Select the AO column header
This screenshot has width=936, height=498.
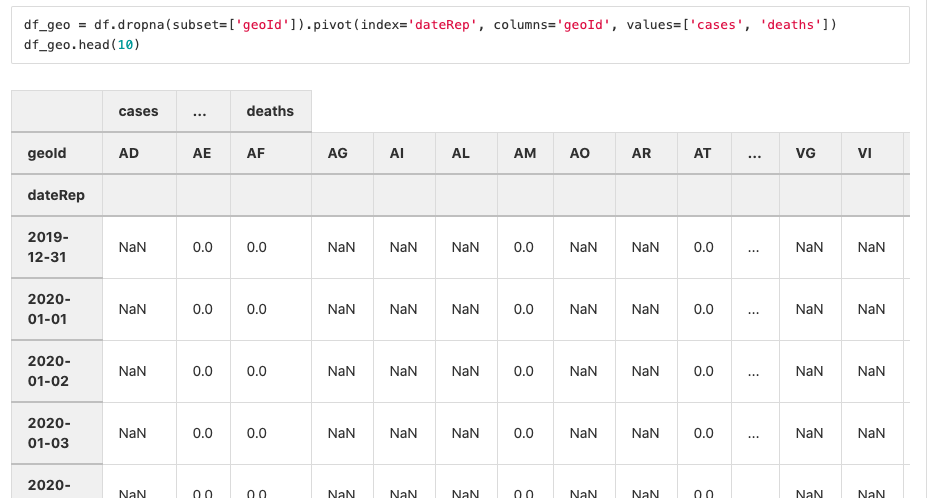point(584,153)
